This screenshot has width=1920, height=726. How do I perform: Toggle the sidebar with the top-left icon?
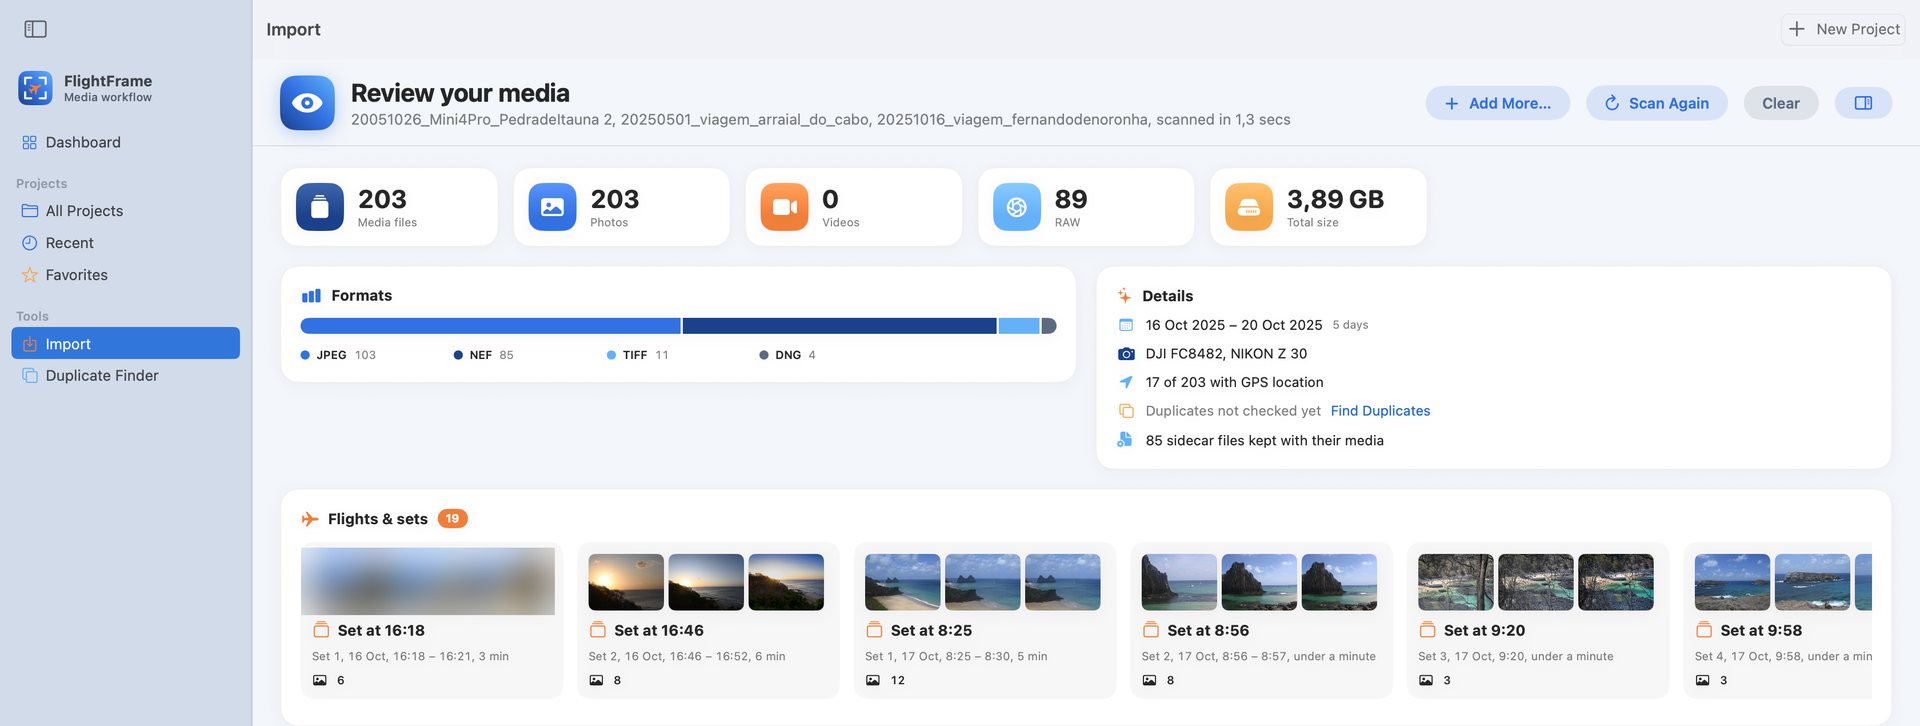[x=36, y=29]
